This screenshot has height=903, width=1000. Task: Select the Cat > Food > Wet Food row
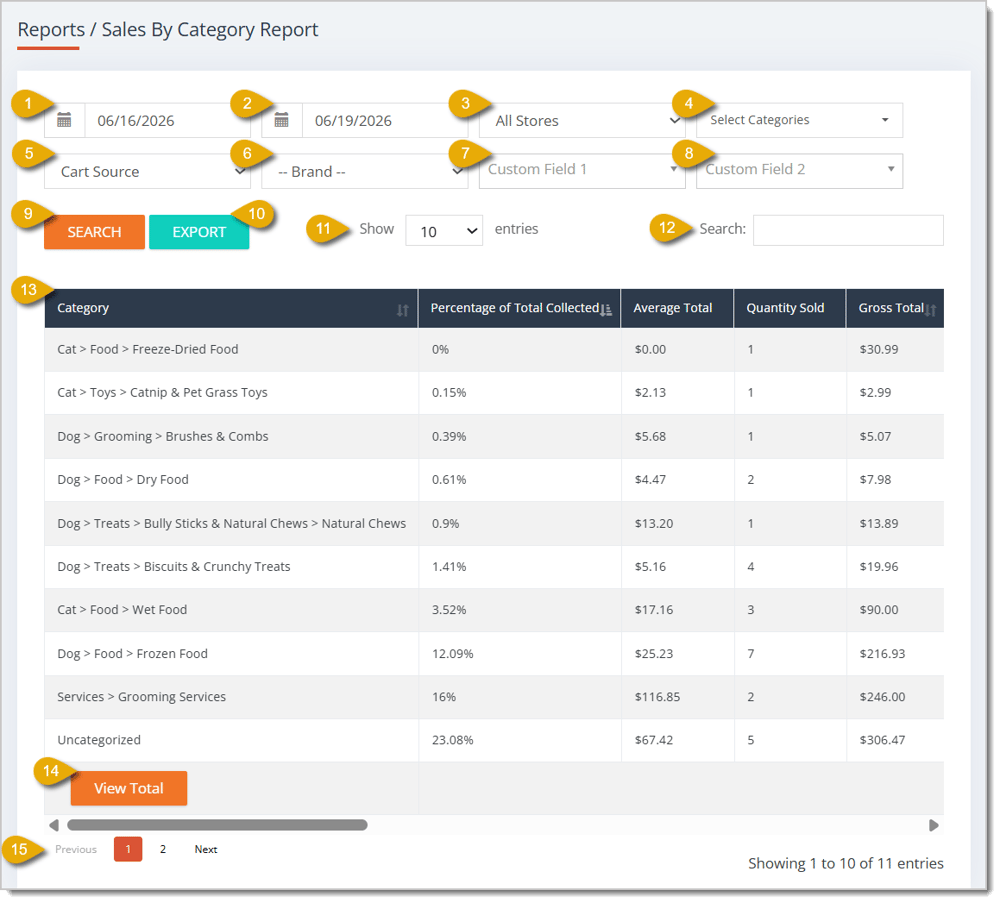[494, 610]
